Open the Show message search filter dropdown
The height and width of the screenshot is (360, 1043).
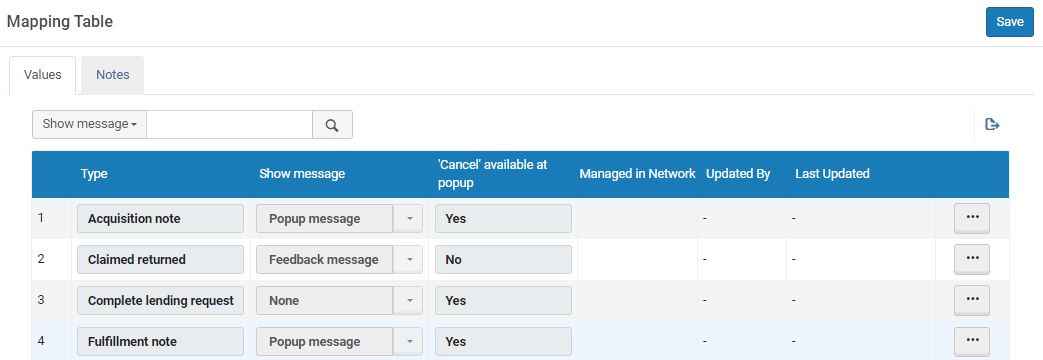[89, 124]
